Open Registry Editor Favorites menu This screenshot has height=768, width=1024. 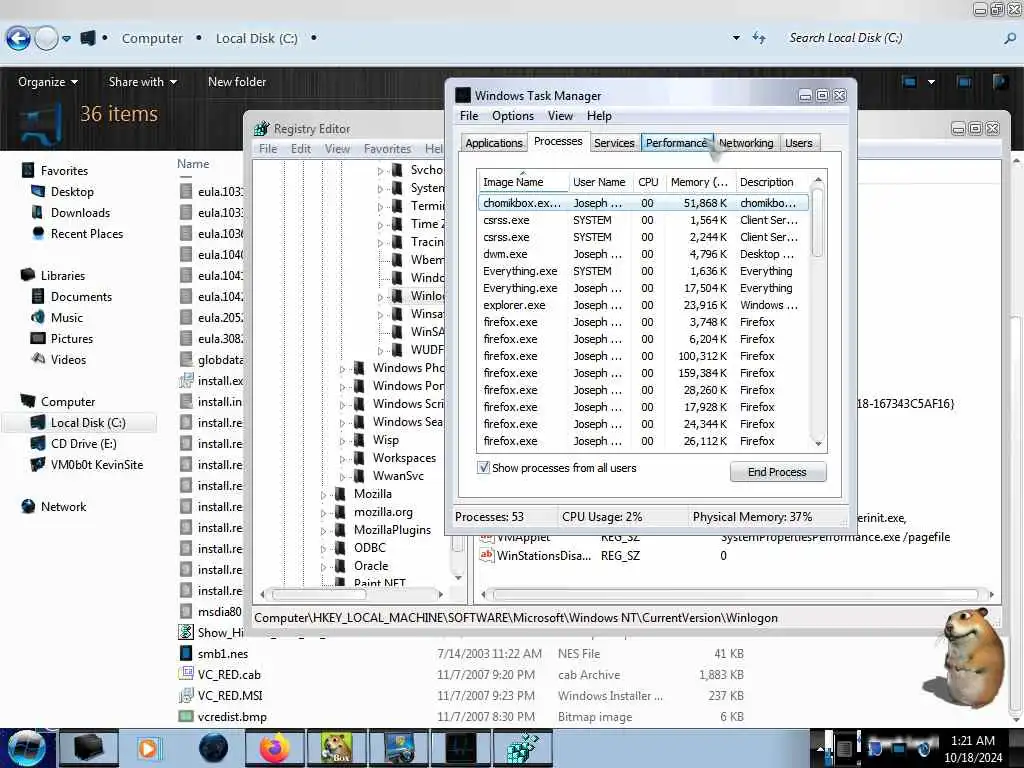[x=387, y=149]
